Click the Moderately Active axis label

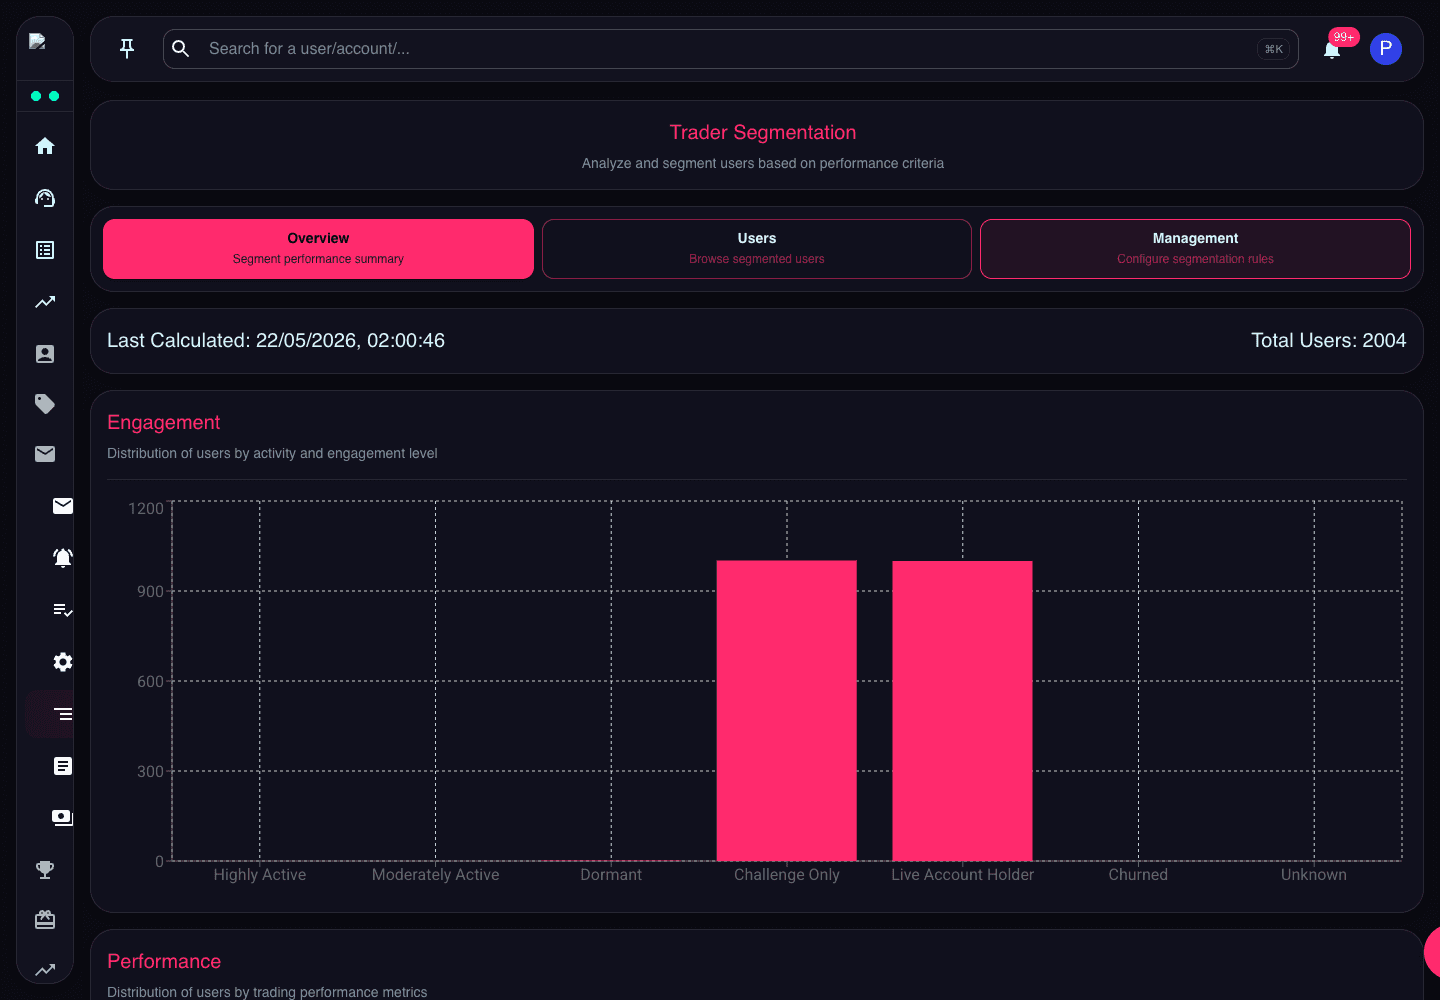[436, 875]
